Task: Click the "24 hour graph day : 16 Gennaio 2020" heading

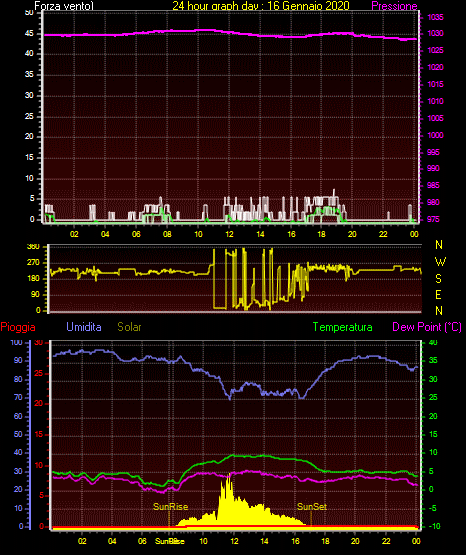Action: click(x=261, y=6)
